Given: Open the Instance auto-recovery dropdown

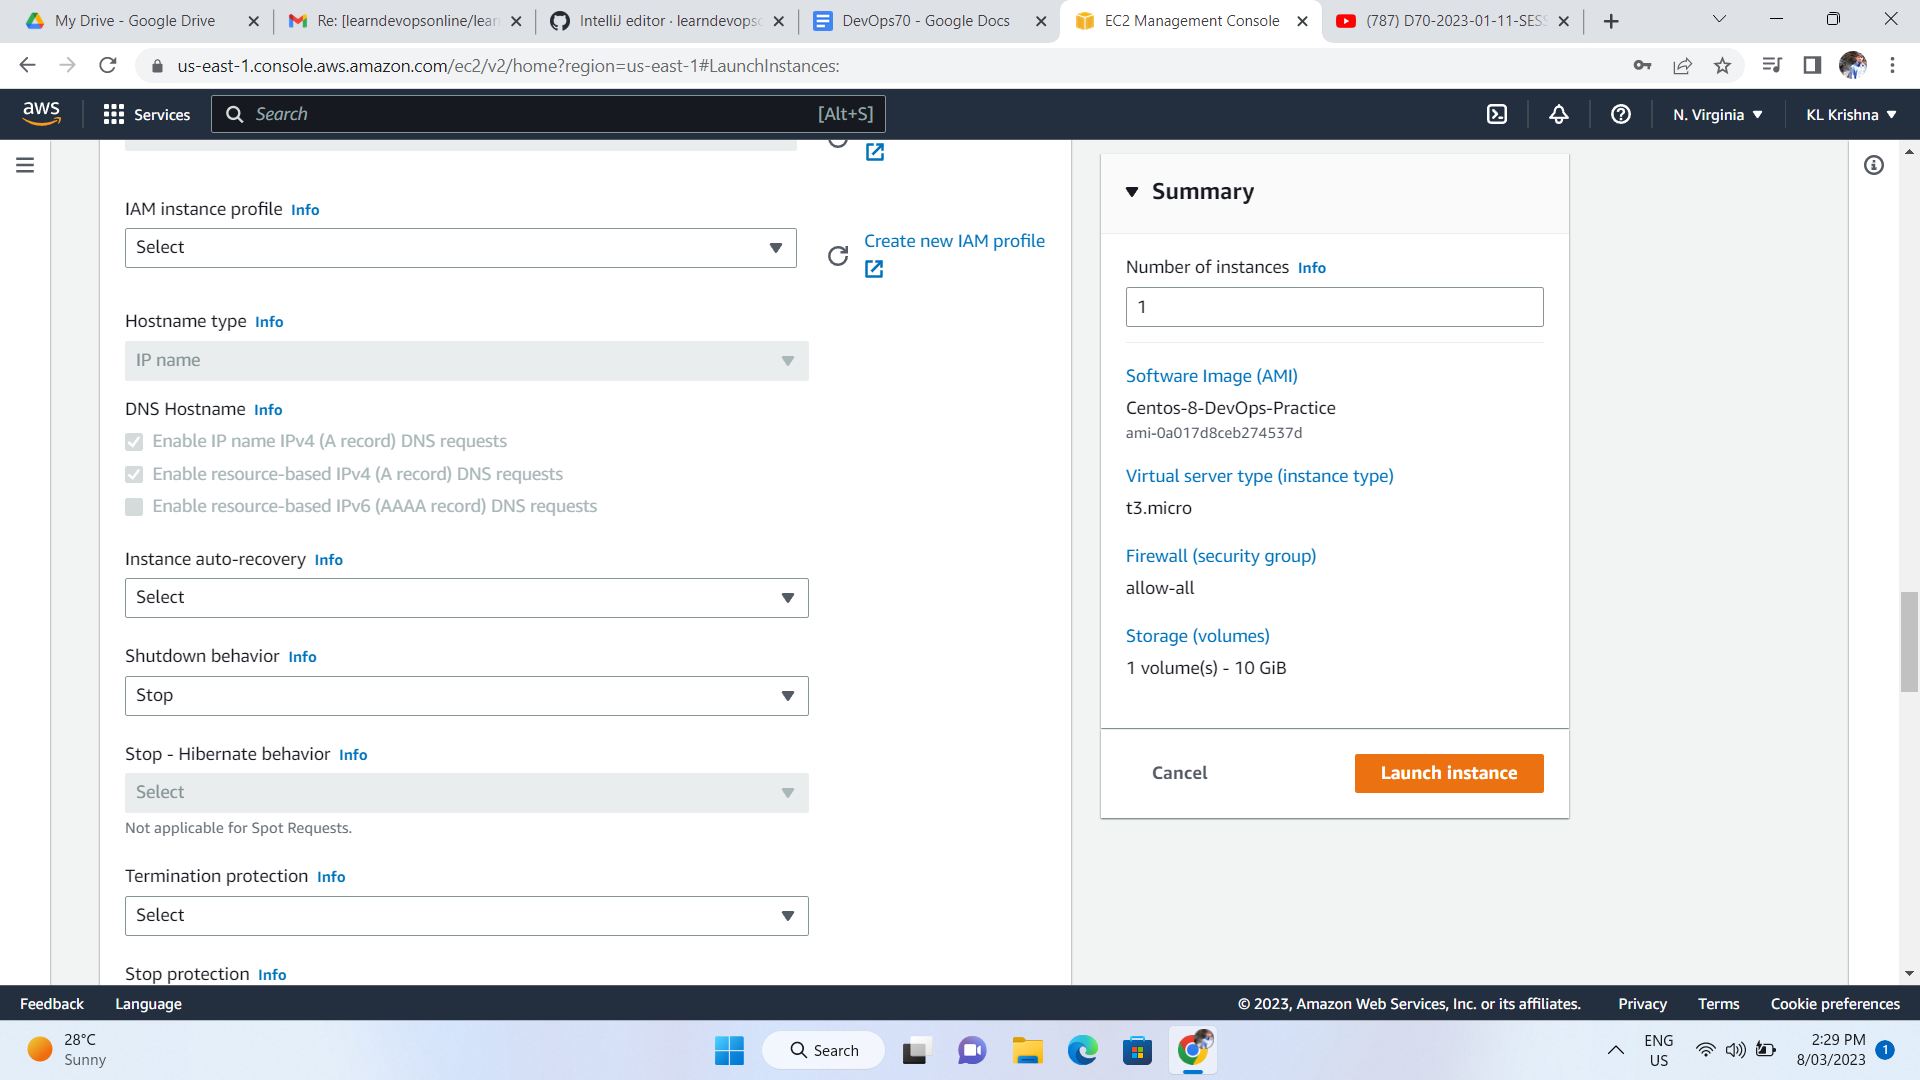Looking at the screenshot, I should click(466, 597).
